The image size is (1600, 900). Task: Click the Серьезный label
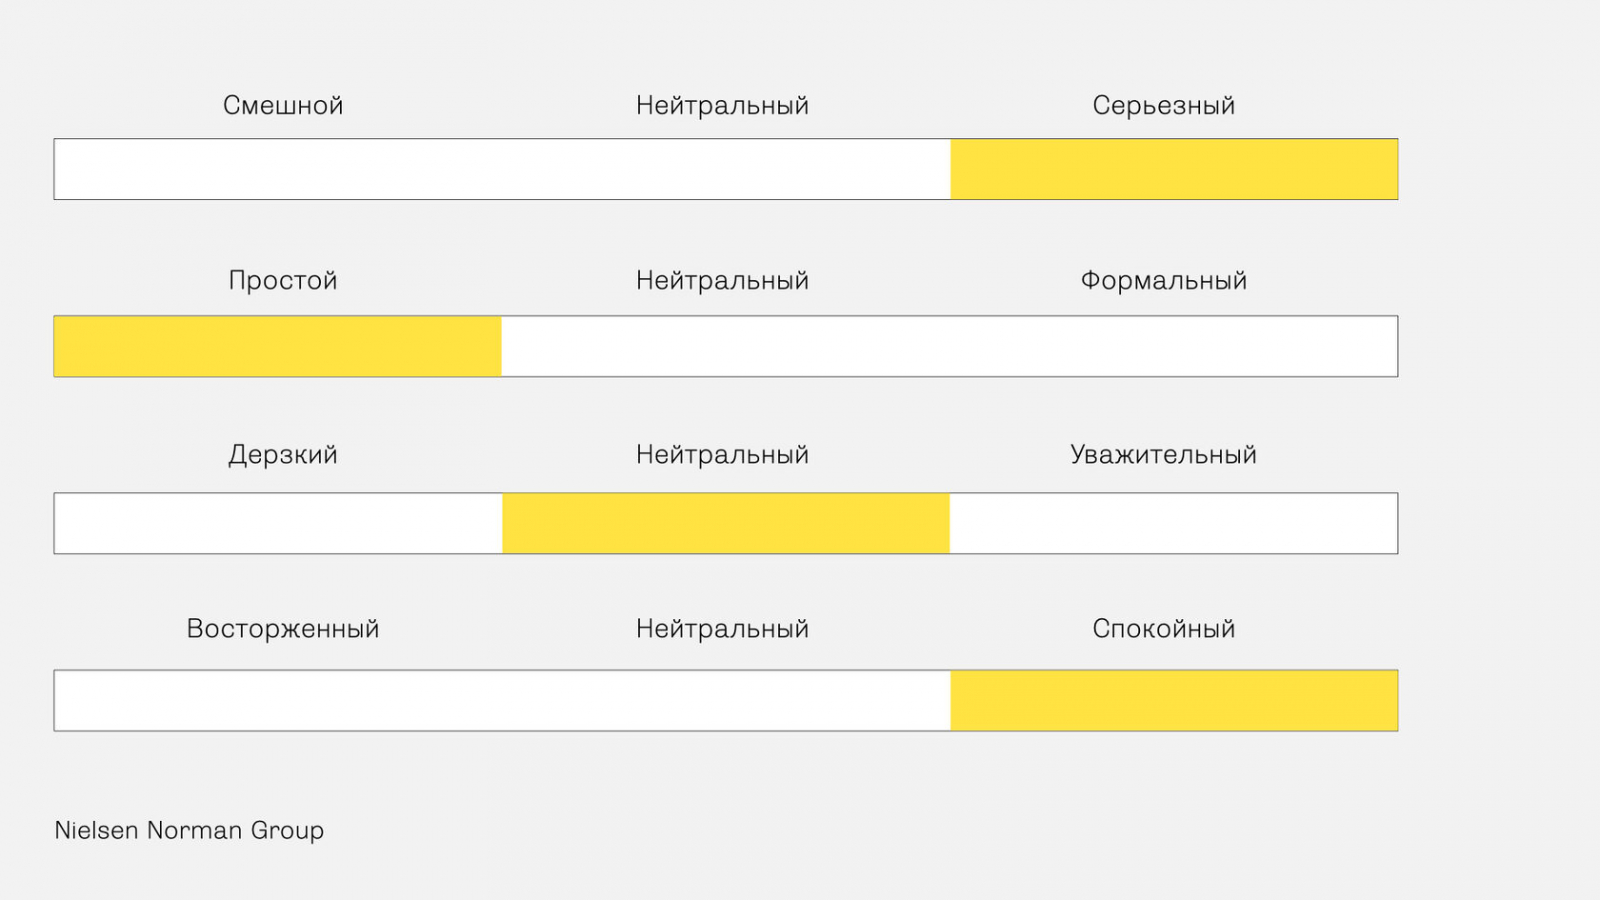tap(1163, 105)
